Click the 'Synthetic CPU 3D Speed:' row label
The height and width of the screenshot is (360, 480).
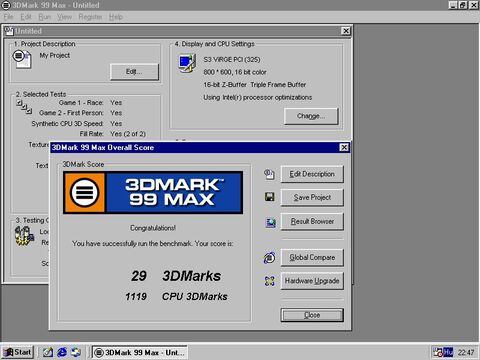(67, 124)
